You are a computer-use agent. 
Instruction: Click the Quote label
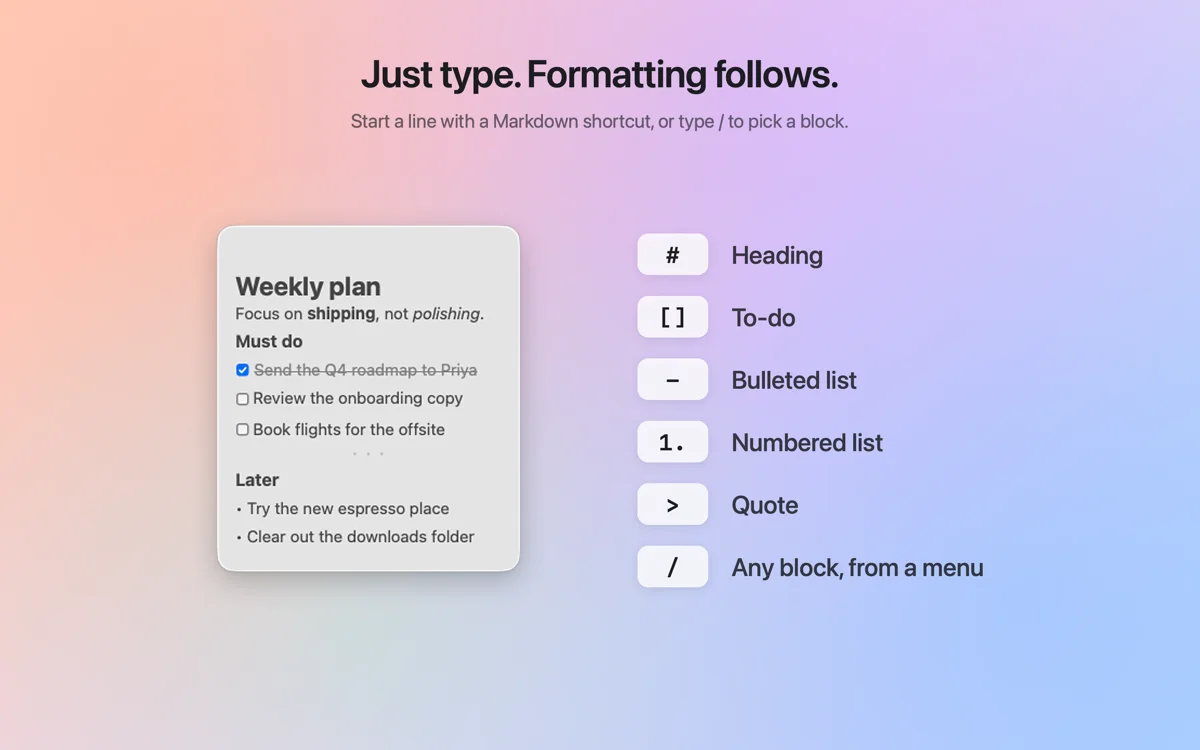[765, 505]
